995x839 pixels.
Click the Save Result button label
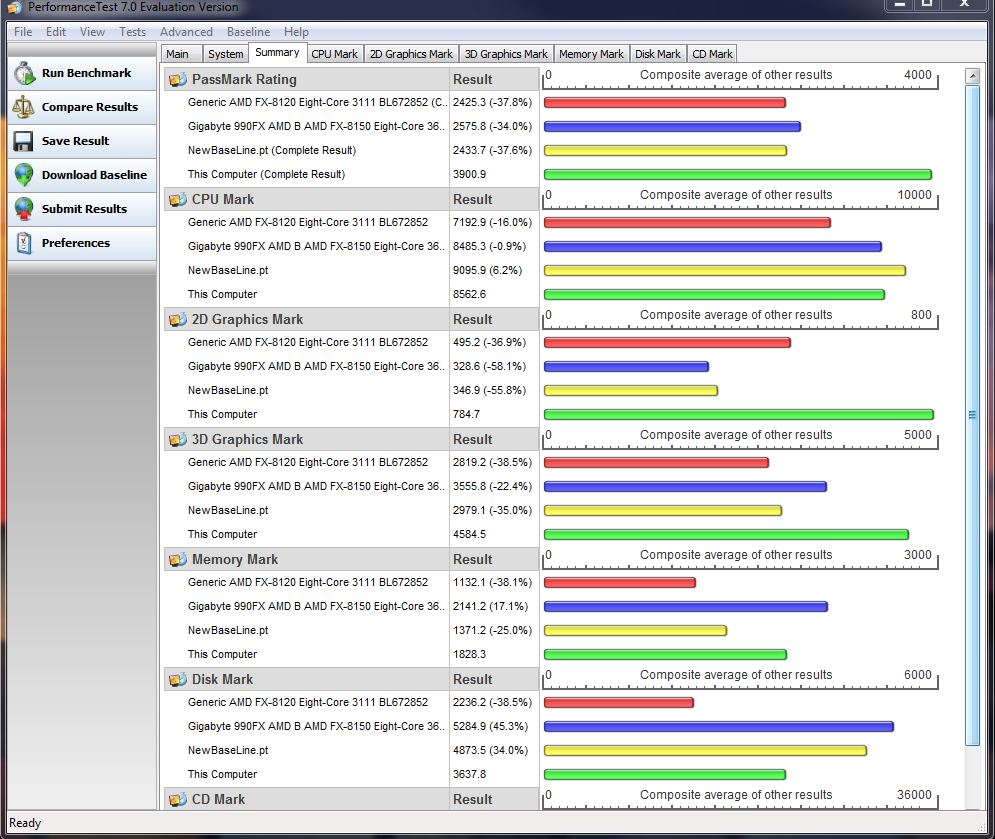(75, 141)
